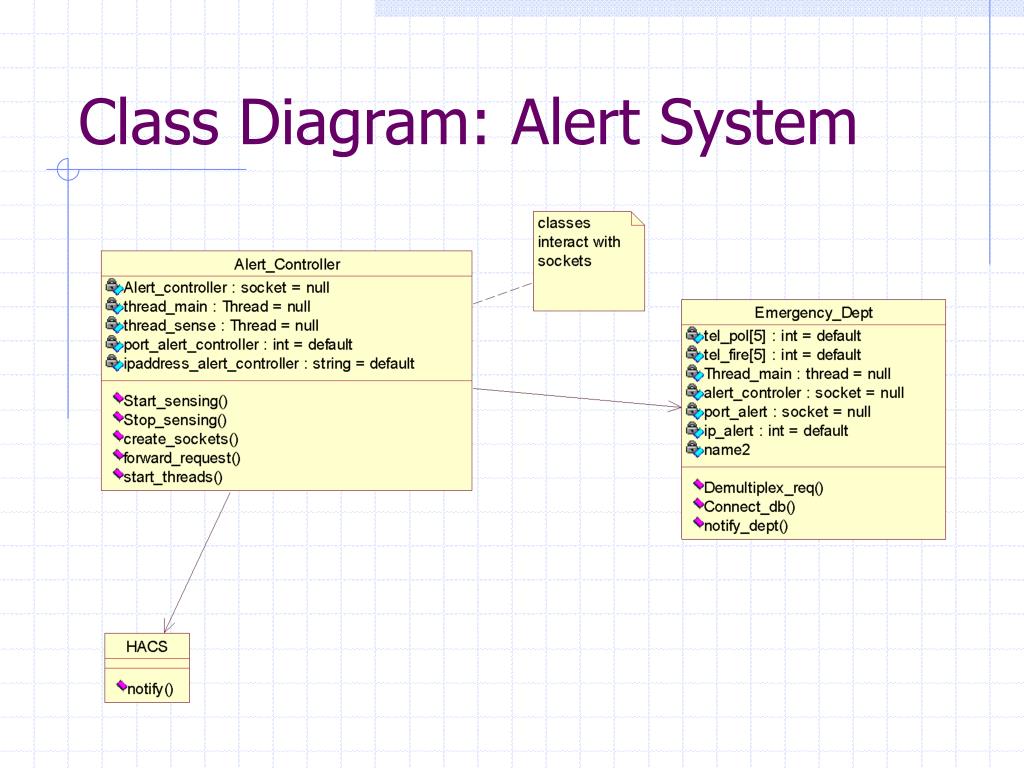The width and height of the screenshot is (1024, 768).
Task: Click the pink operation icon beside Start_sensing()
Action: click(118, 398)
